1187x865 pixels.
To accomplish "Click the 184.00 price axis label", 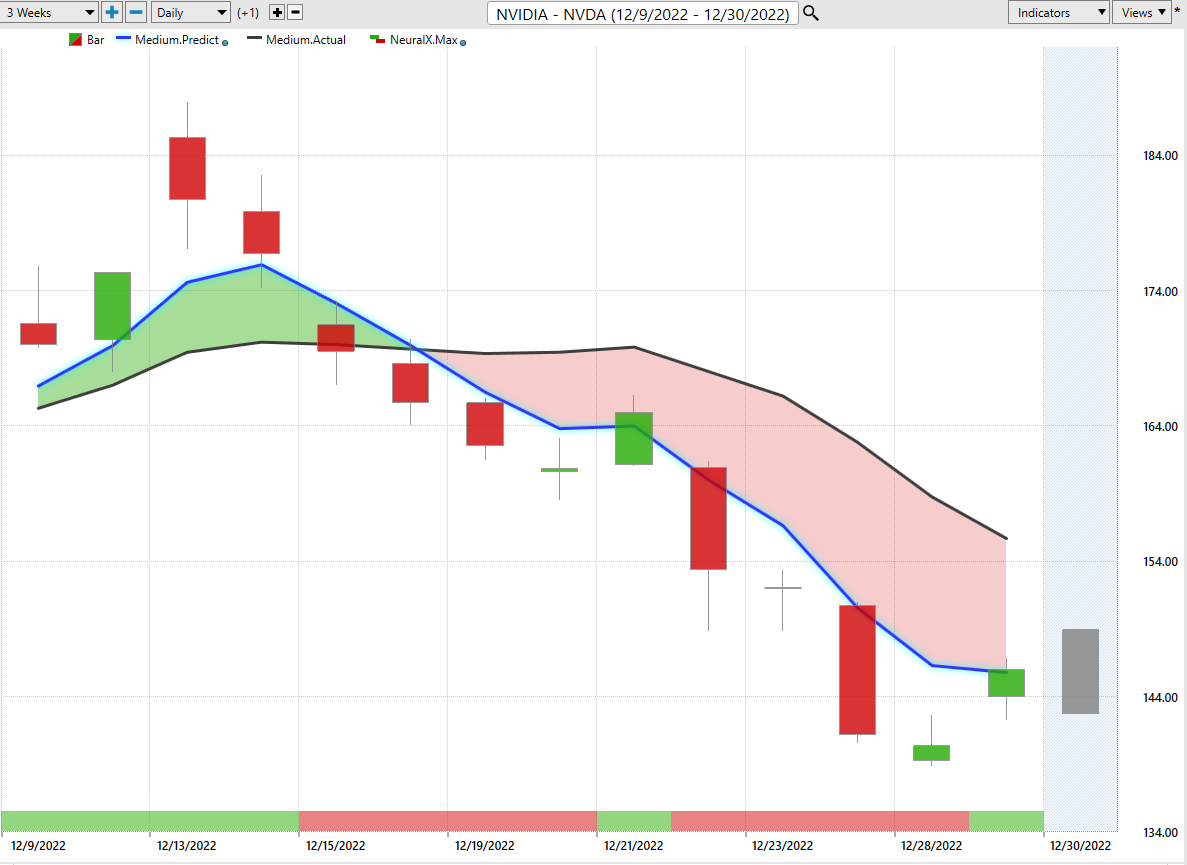I will [x=1160, y=156].
